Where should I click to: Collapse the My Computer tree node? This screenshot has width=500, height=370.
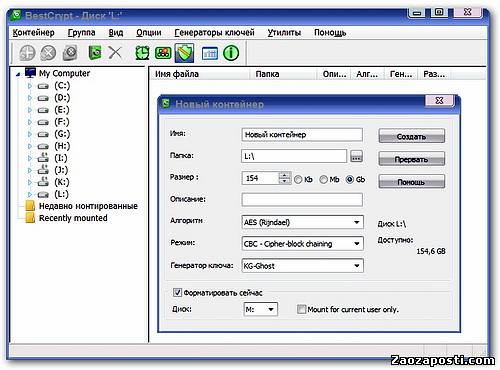point(18,74)
